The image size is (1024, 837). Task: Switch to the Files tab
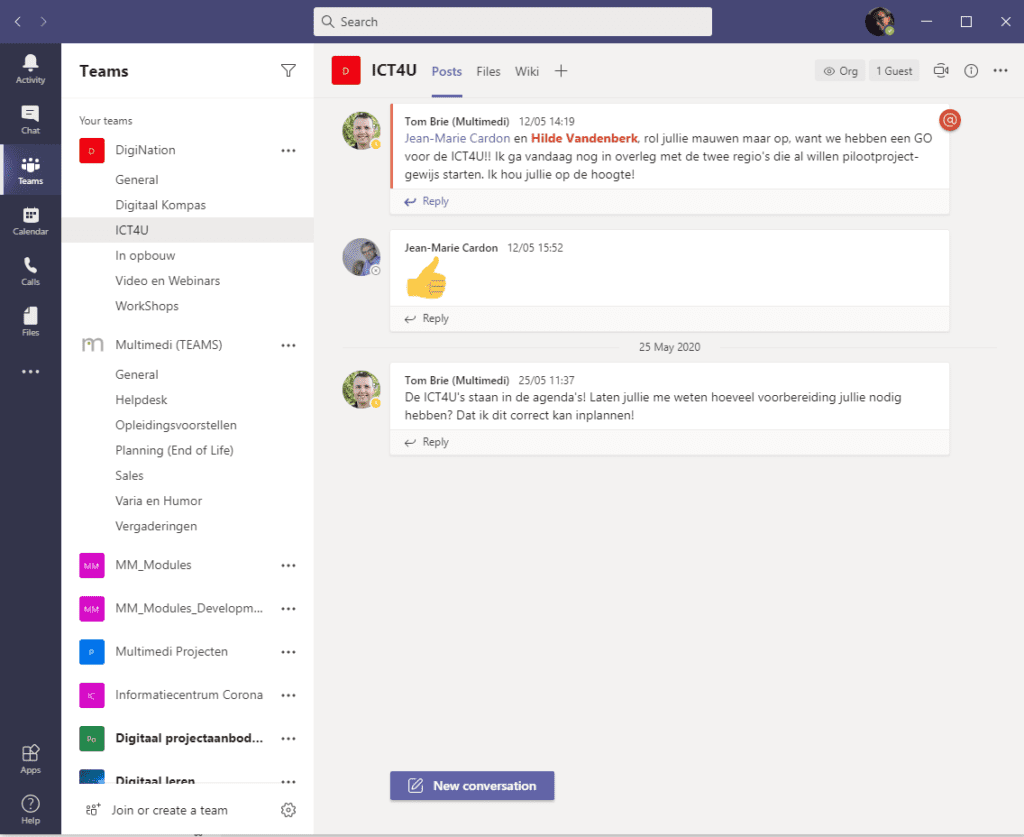point(488,71)
